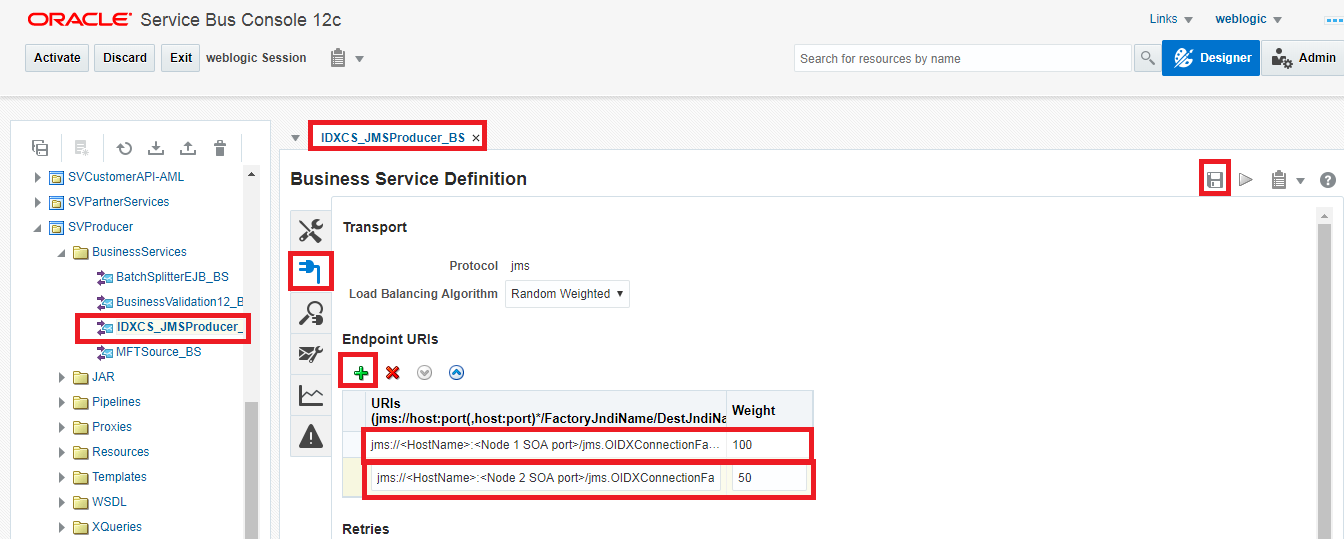Click the Weight column header
The width and height of the screenshot is (1344, 539).
click(768, 410)
